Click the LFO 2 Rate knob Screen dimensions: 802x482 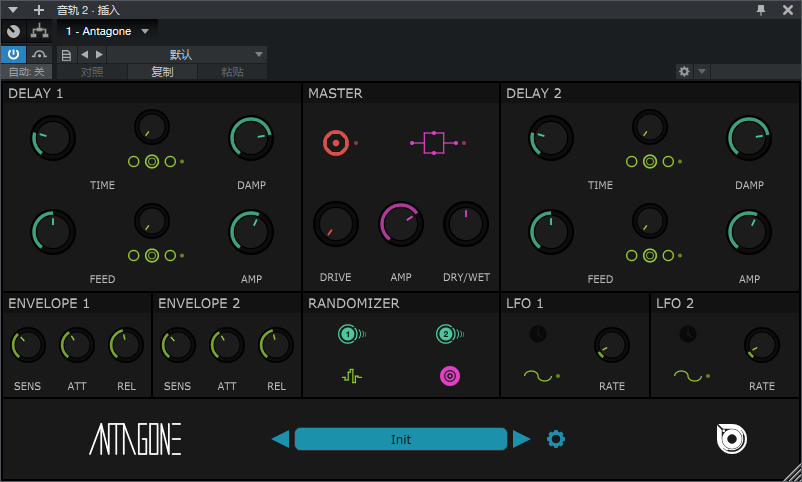[762, 345]
